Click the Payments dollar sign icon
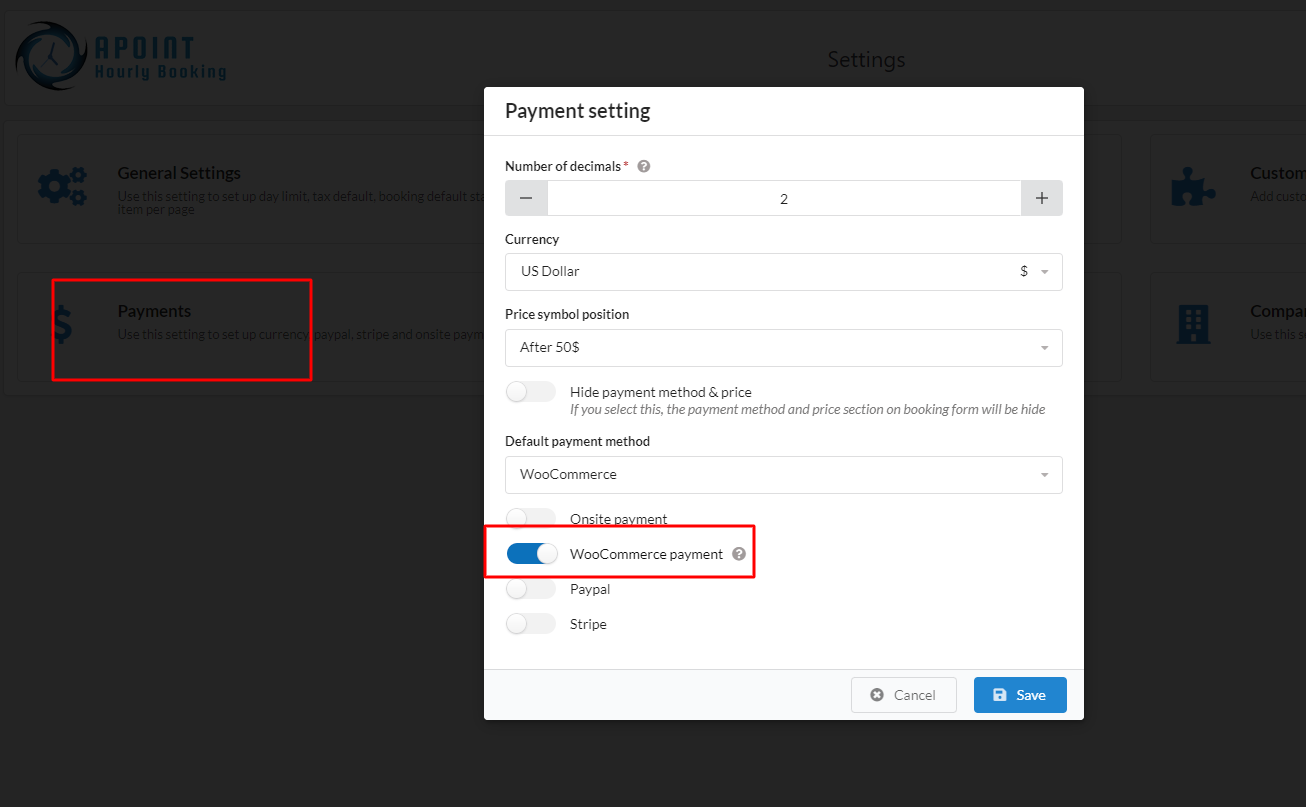This screenshot has height=807, width=1306. pos(63,326)
